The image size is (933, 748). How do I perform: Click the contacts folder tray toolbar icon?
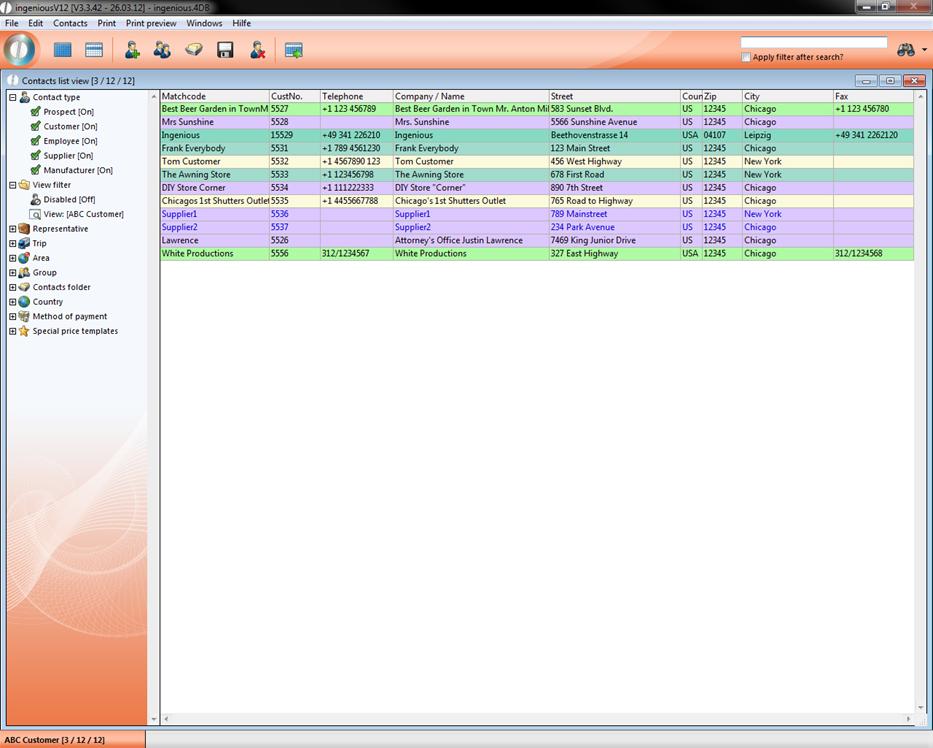tap(194, 50)
